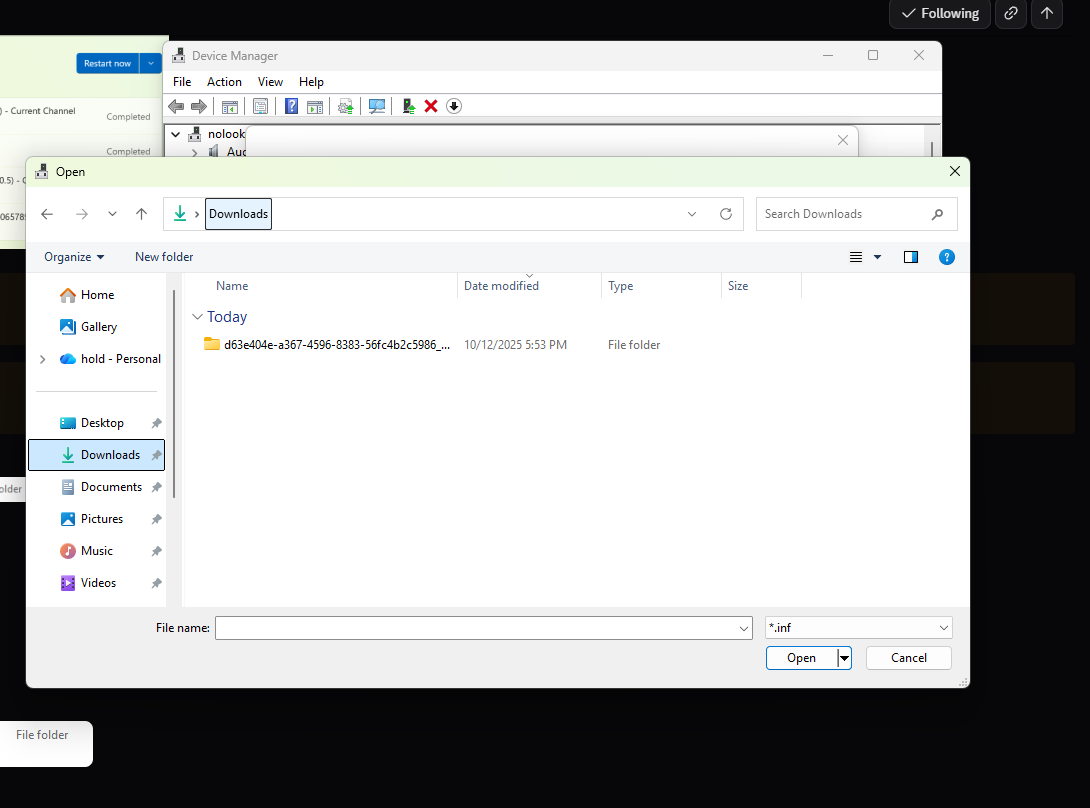Viewport: 1090px width, 808px height.
Task: Open the File name history dropdown
Action: 744,629
